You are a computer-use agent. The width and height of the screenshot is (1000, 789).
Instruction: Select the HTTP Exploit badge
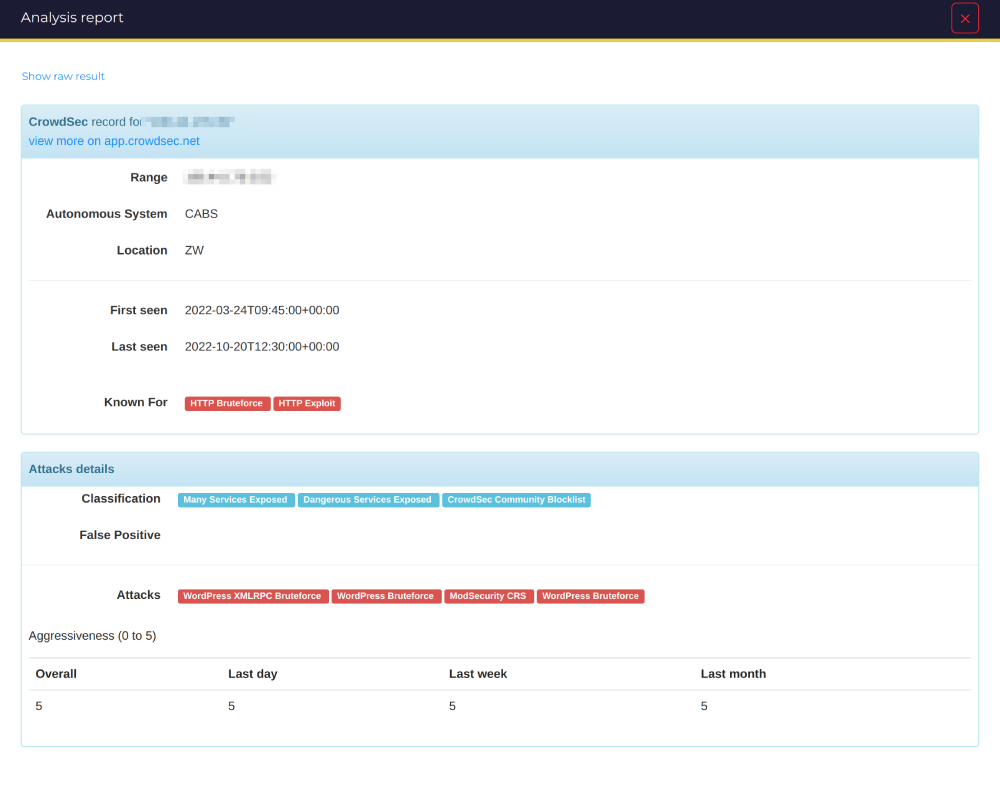pos(307,404)
